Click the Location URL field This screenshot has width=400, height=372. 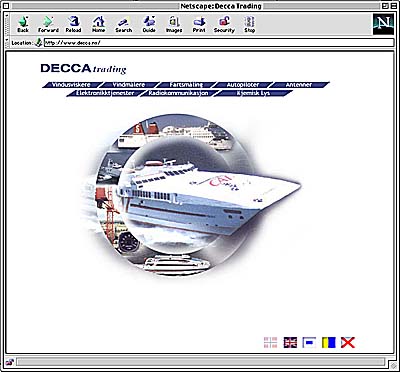[219, 43]
